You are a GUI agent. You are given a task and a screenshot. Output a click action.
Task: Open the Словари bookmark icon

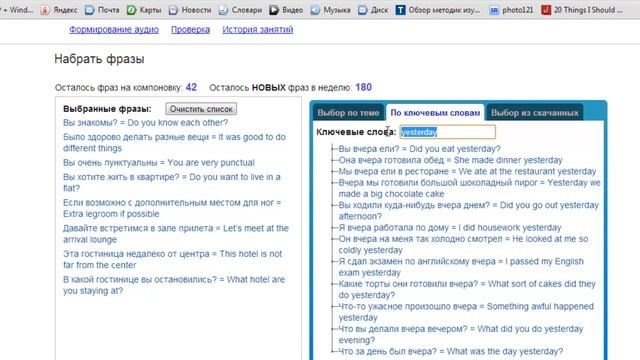[x=223, y=10]
